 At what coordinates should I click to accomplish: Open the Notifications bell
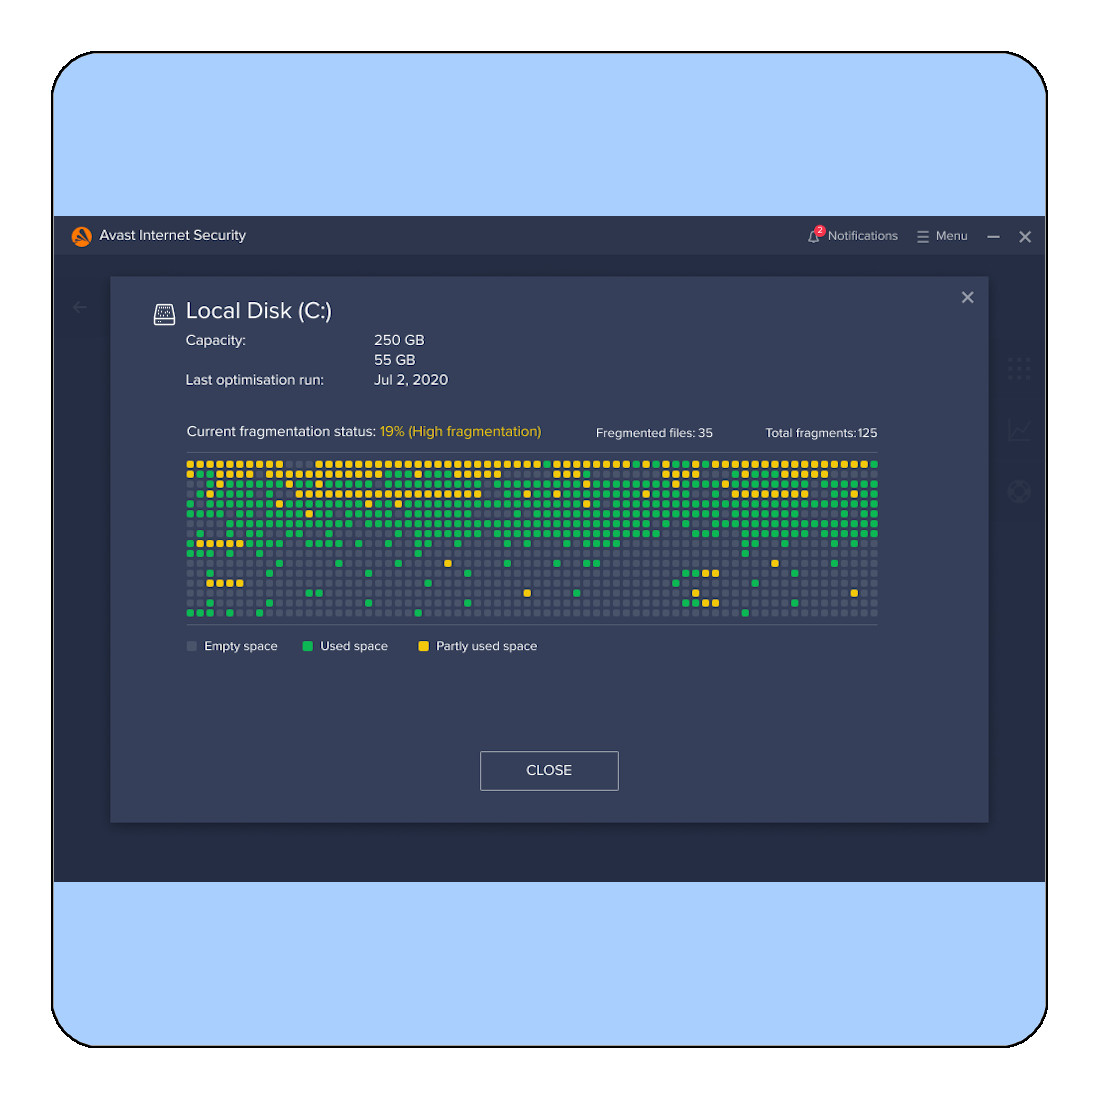pyautogui.click(x=813, y=236)
